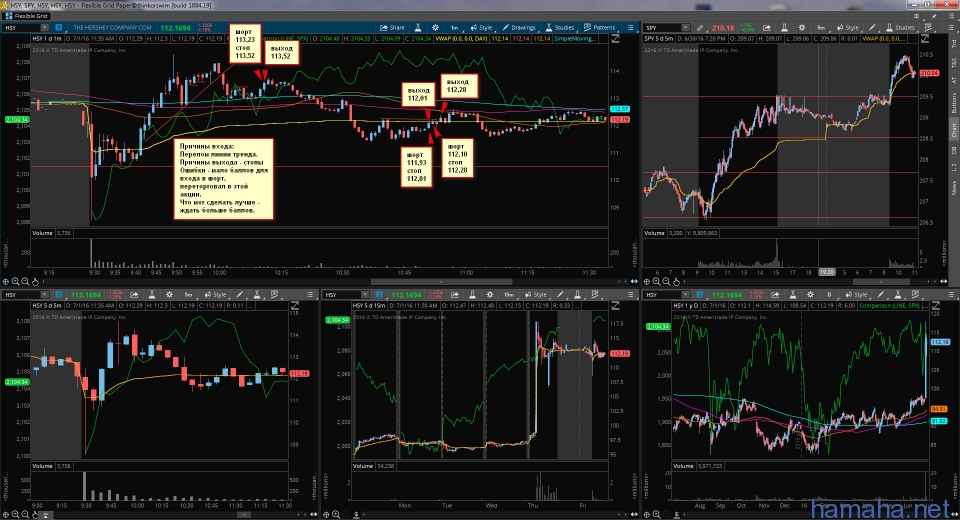This screenshot has width=960, height=520.
Task: Open Style menu on HSY 1m chart
Action: 482,28
